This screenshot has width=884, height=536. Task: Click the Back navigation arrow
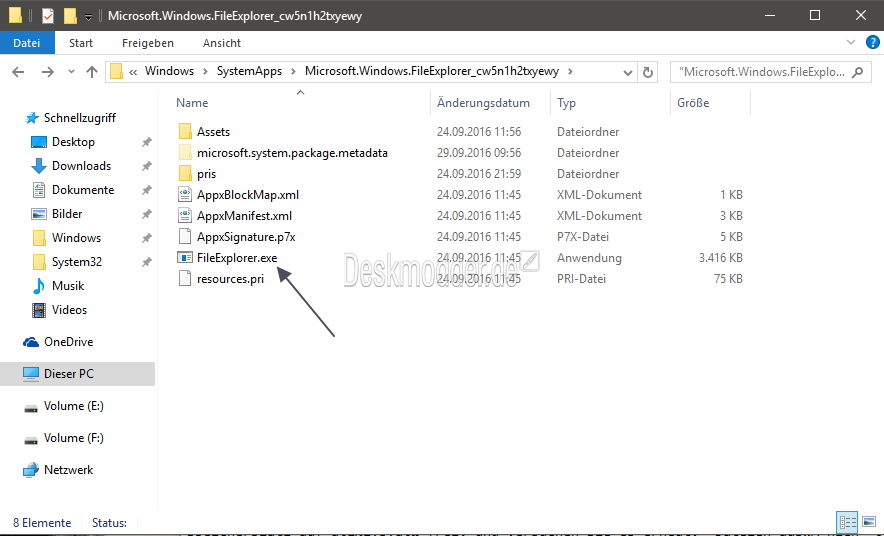click(x=18, y=72)
